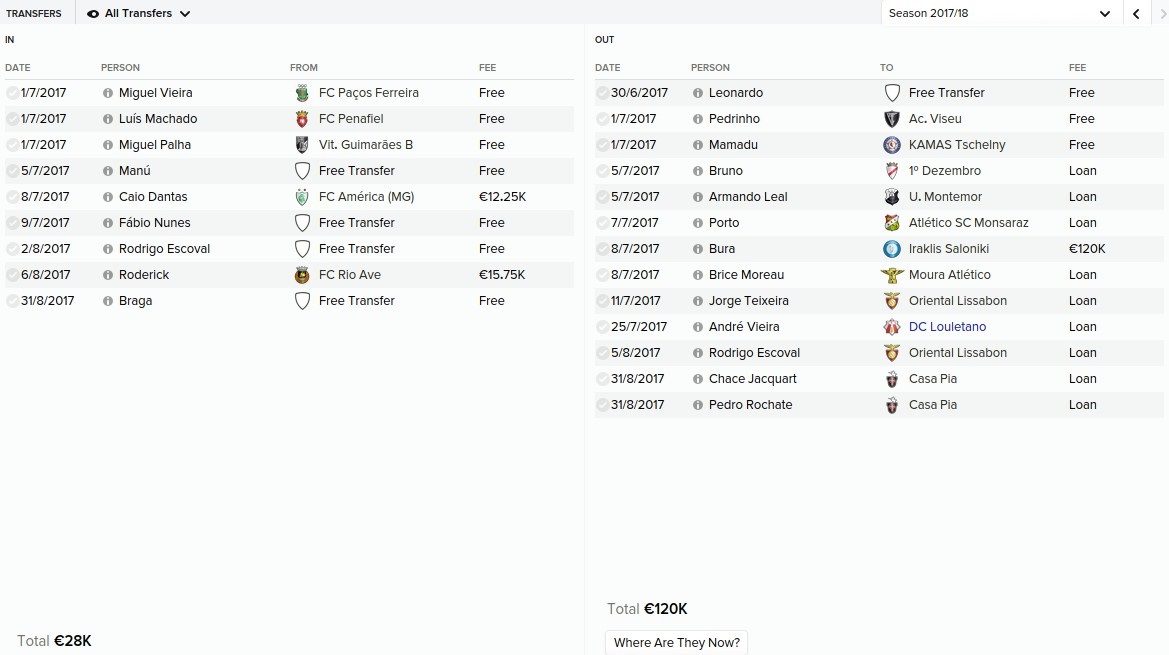Image resolution: width=1169 pixels, height=655 pixels.
Task: Open the Season 2017/18 dropdown
Action: click(x=1001, y=13)
